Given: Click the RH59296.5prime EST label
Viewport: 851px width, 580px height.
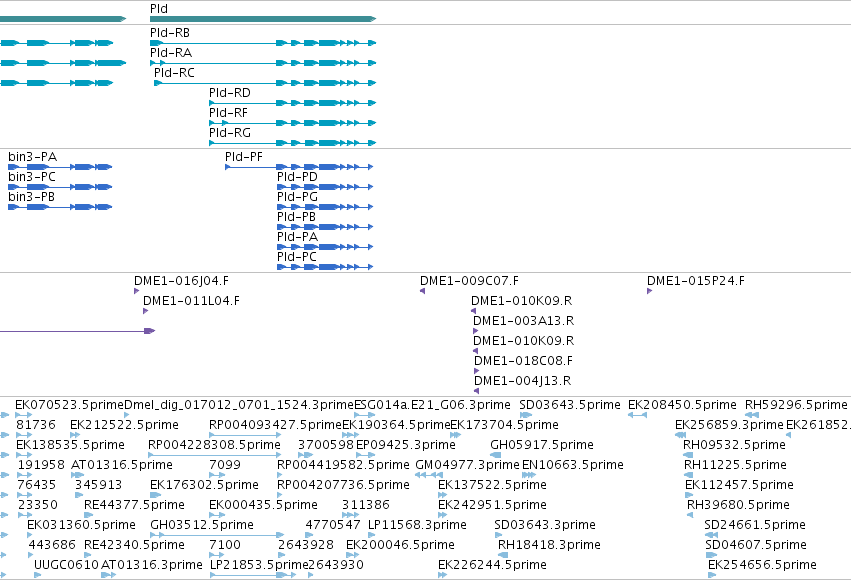Looking at the screenshot, I should (x=796, y=405).
